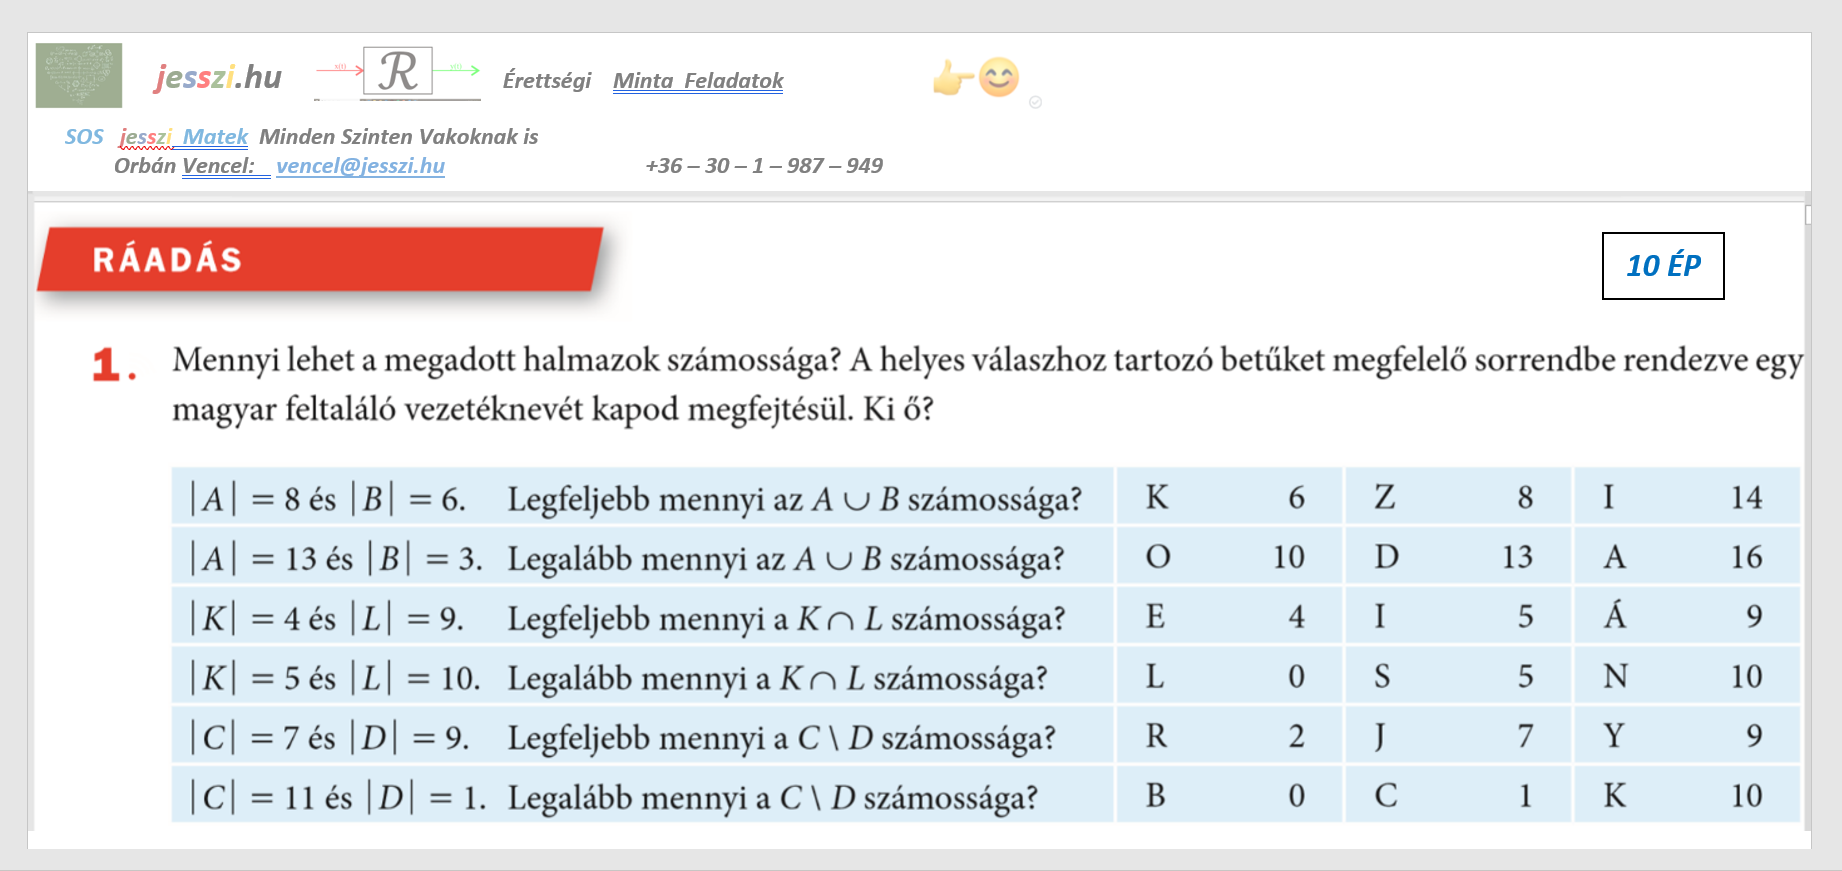
Task: Click the blue SOS text
Action: pos(84,137)
